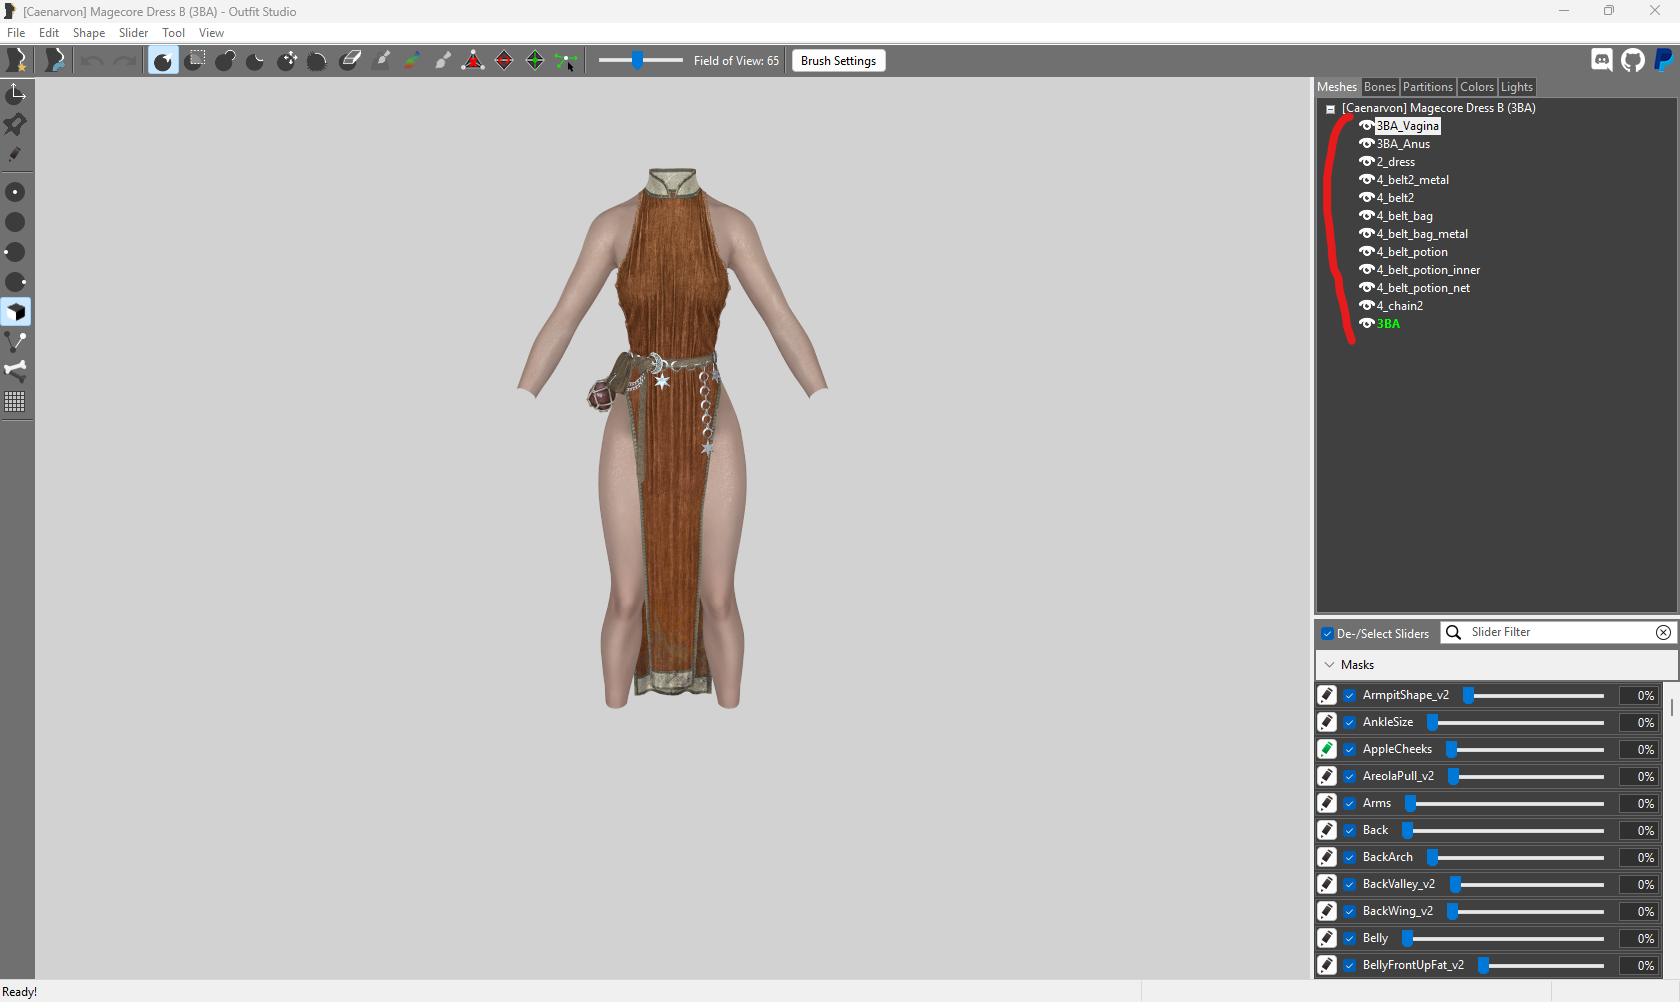Select the eraser Undiff brush tool
Viewport: 1680px width, 1002px height.
tap(350, 61)
